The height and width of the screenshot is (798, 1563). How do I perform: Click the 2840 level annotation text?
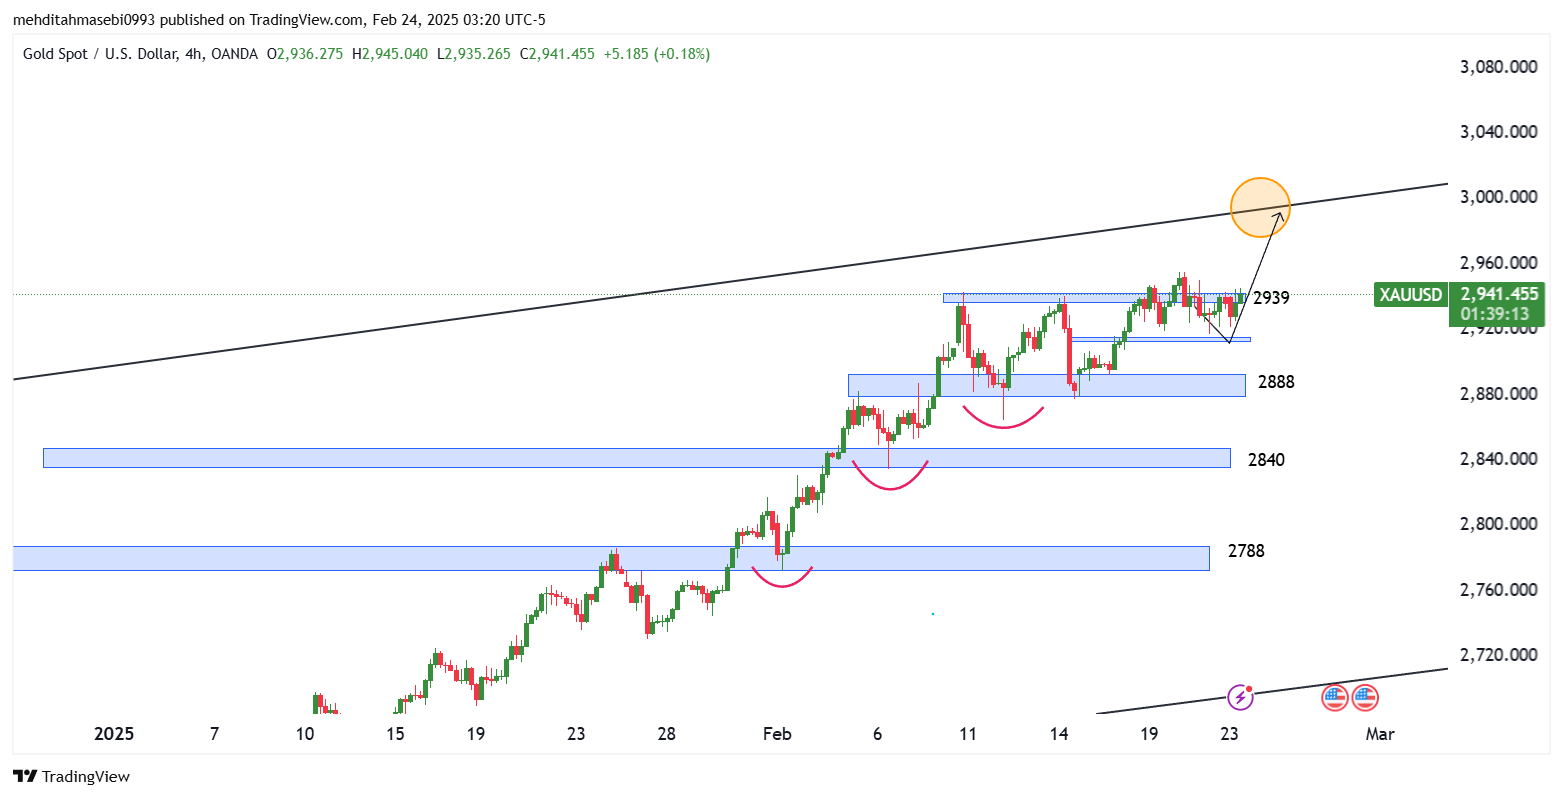click(x=1266, y=460)
